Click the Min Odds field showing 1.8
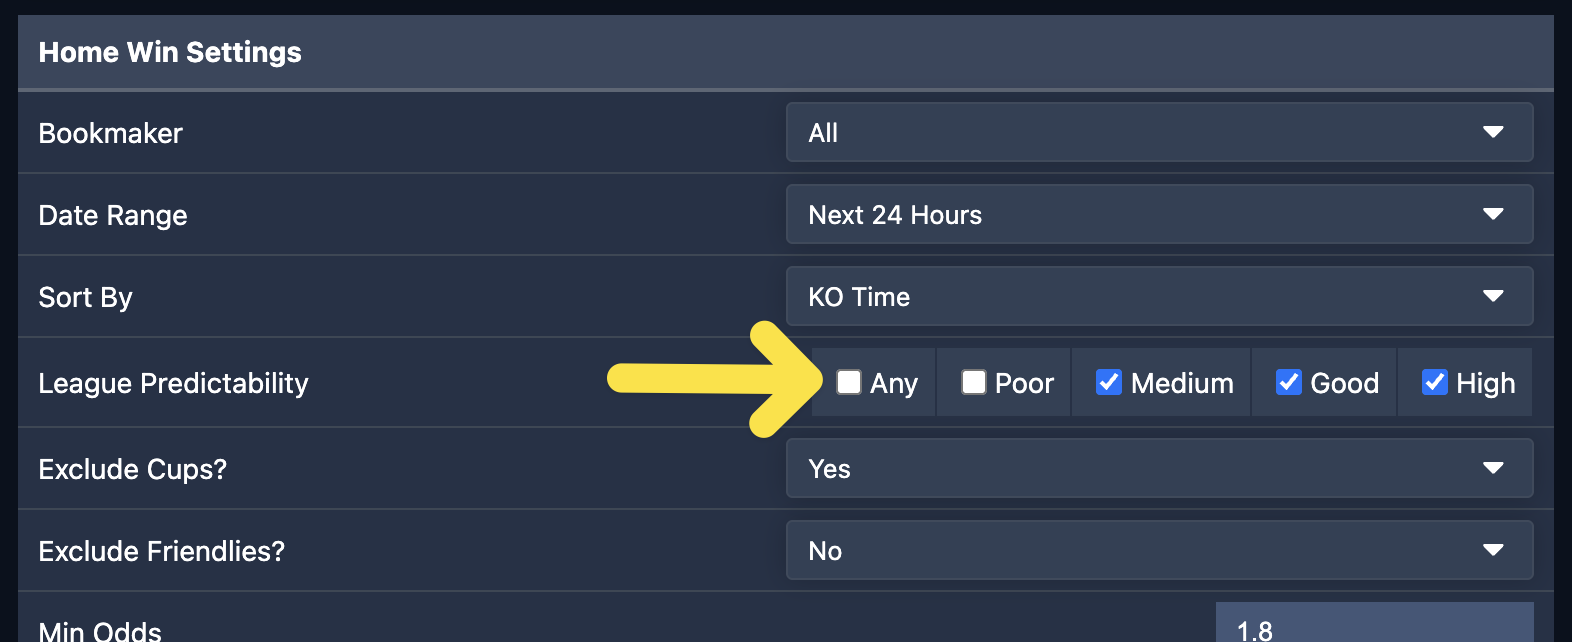The height and width of the screenshot is (642, 1572). pos(1374,626)
